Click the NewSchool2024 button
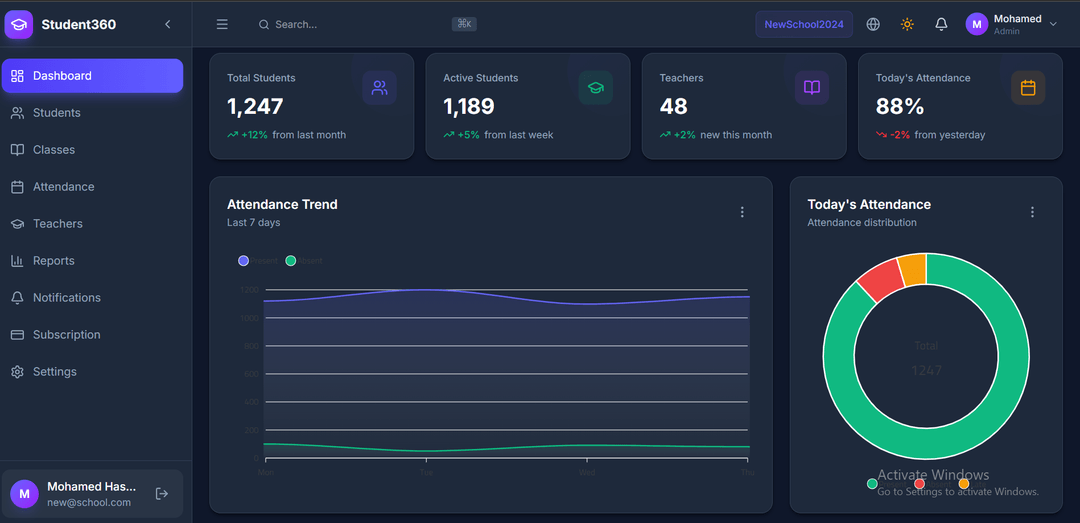This screenshot has width=1080, height=523. pos(804,24)
